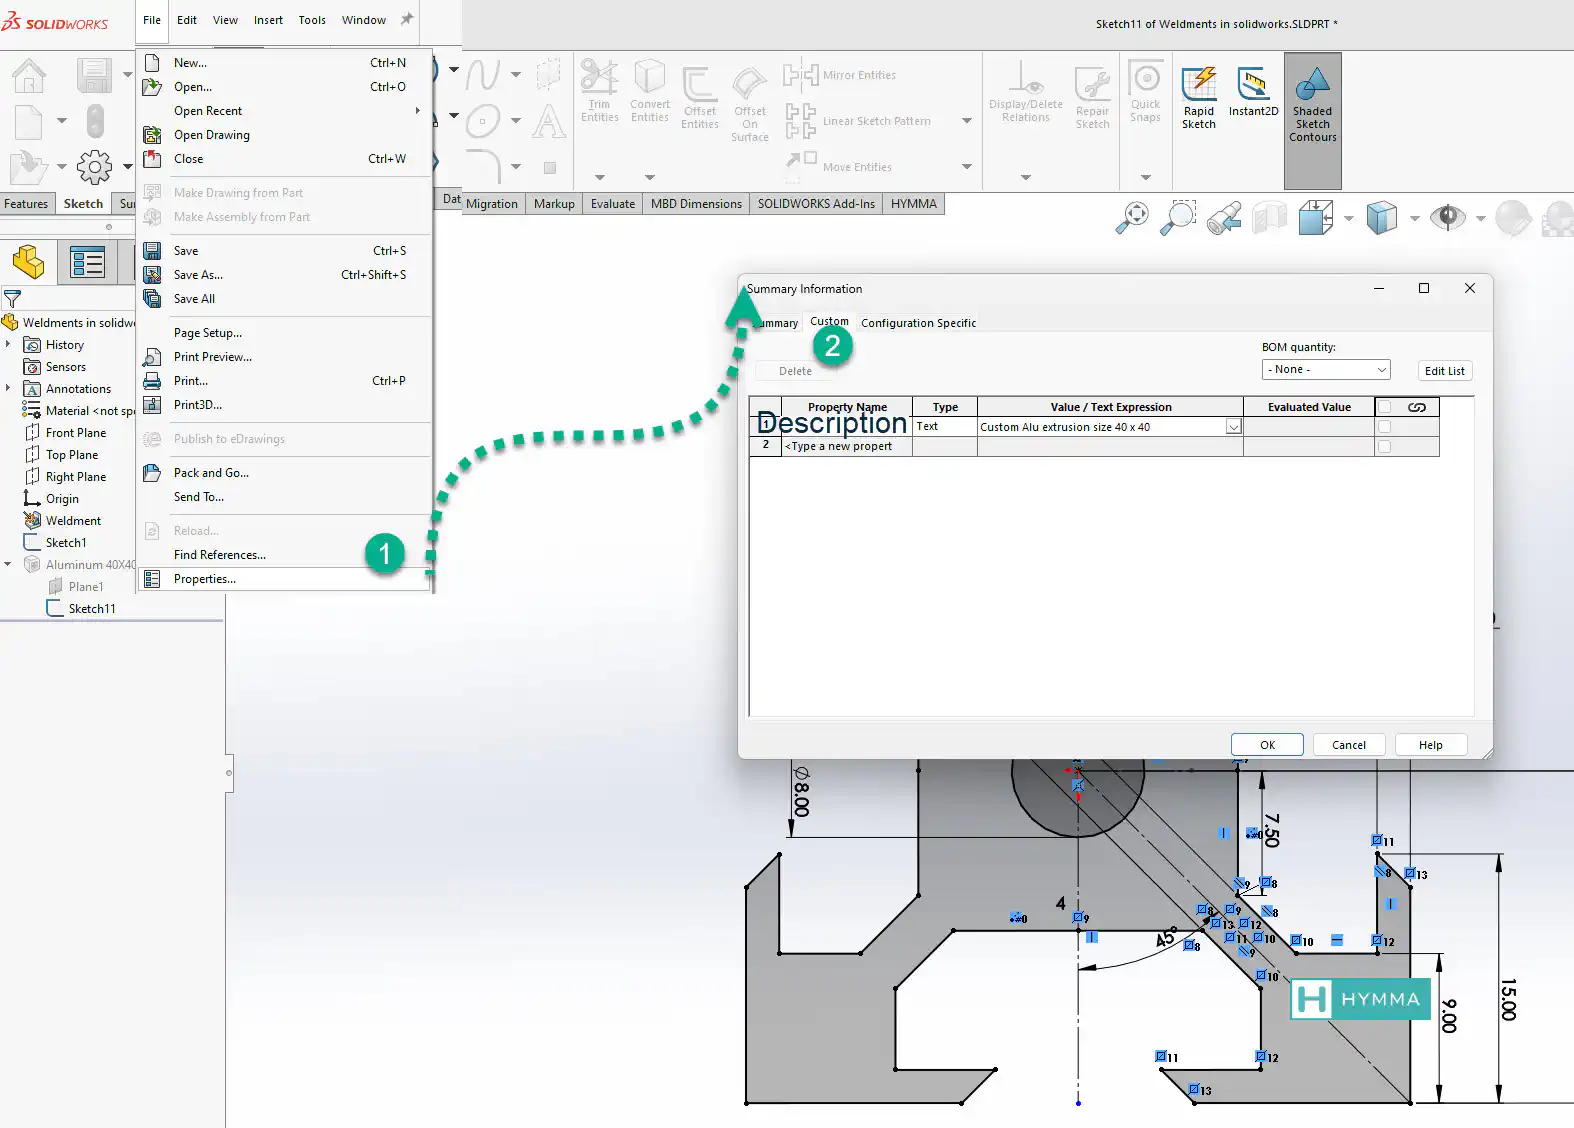
Task: Click the pin icon next to Window menu
Action: click(407, 19)
